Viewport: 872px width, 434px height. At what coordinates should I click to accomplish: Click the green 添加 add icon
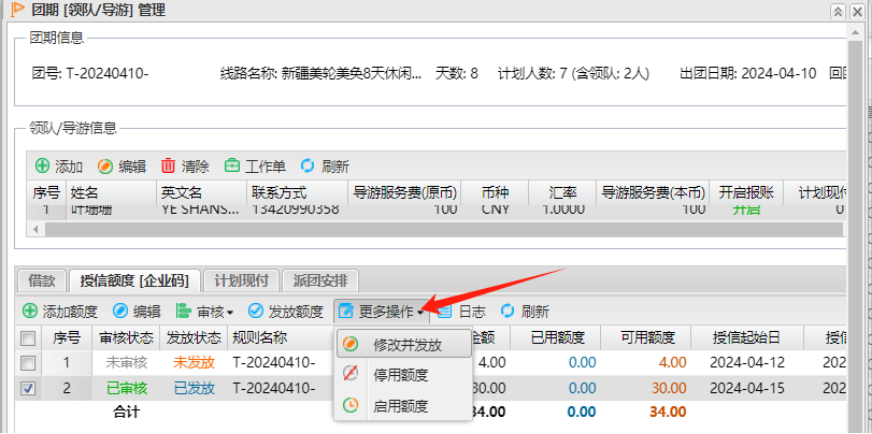42,166
